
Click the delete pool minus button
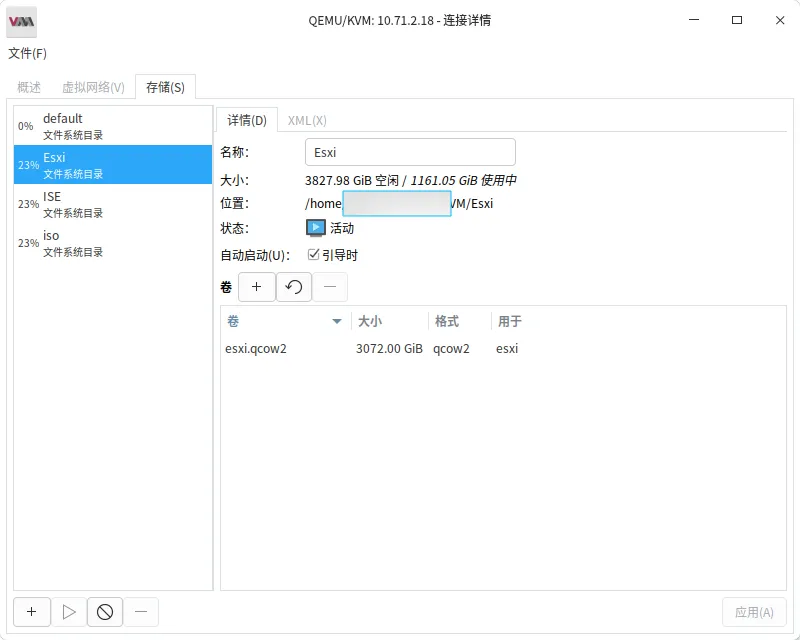click(141, 611)
